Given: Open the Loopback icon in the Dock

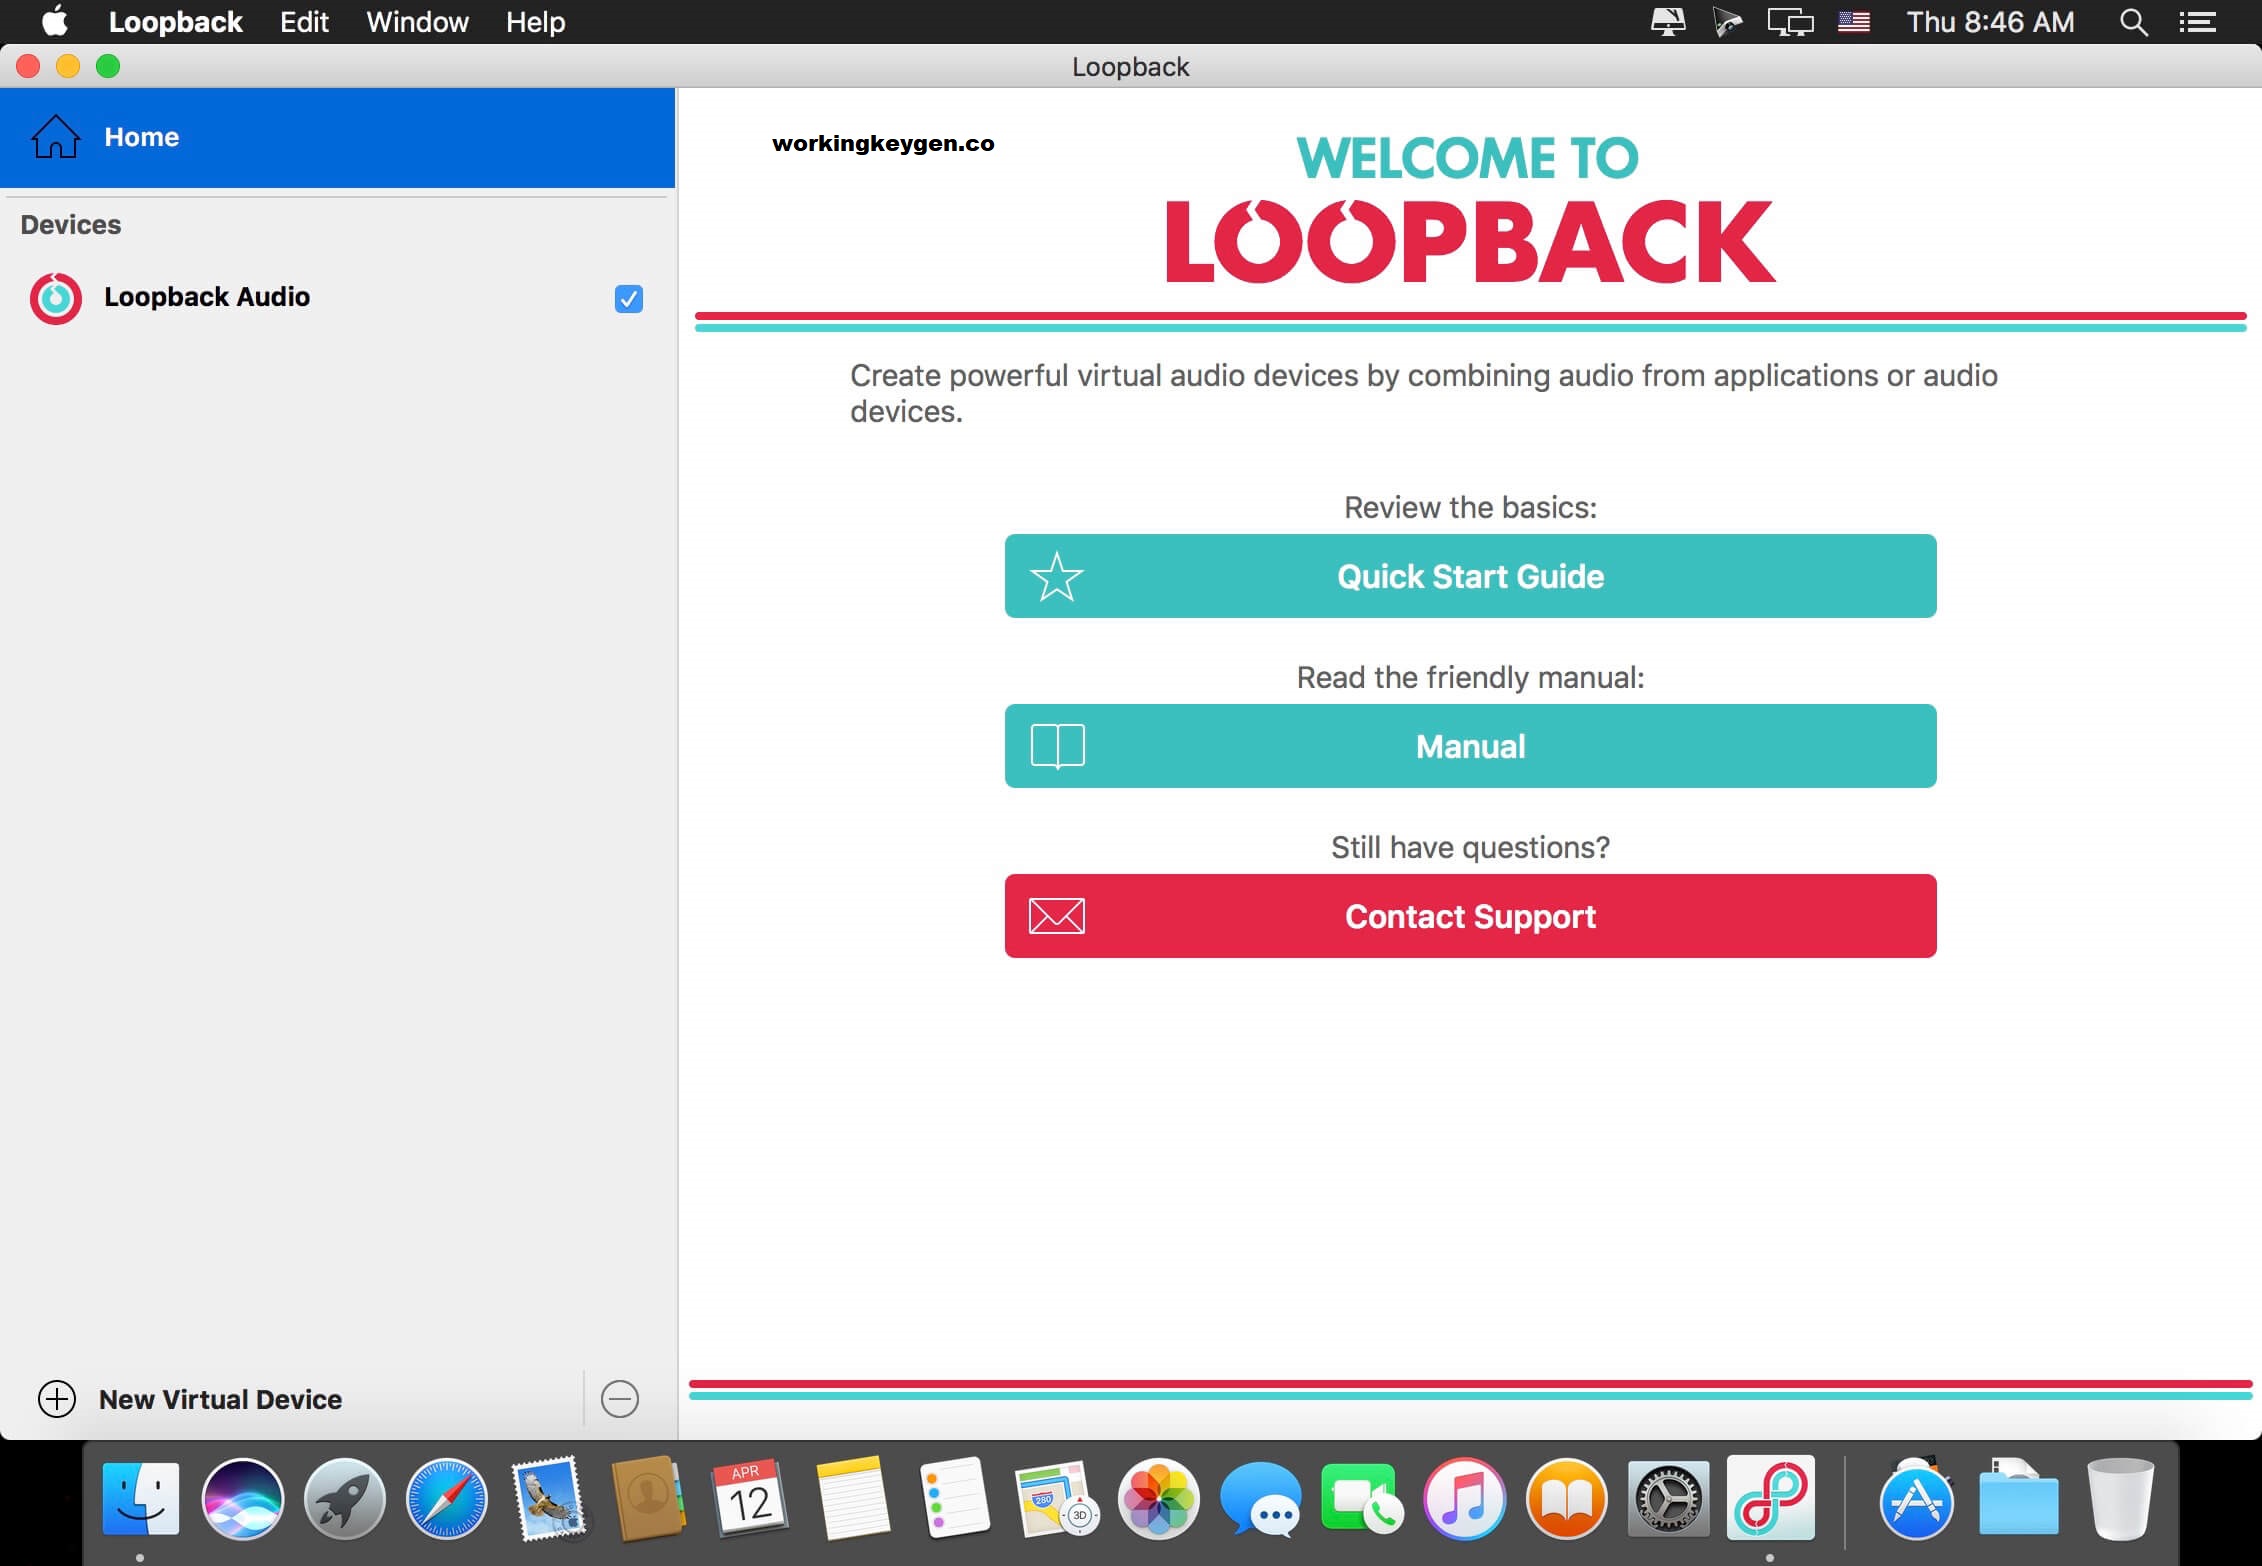Looking at the screenshot, I should coord(1772,1500).
